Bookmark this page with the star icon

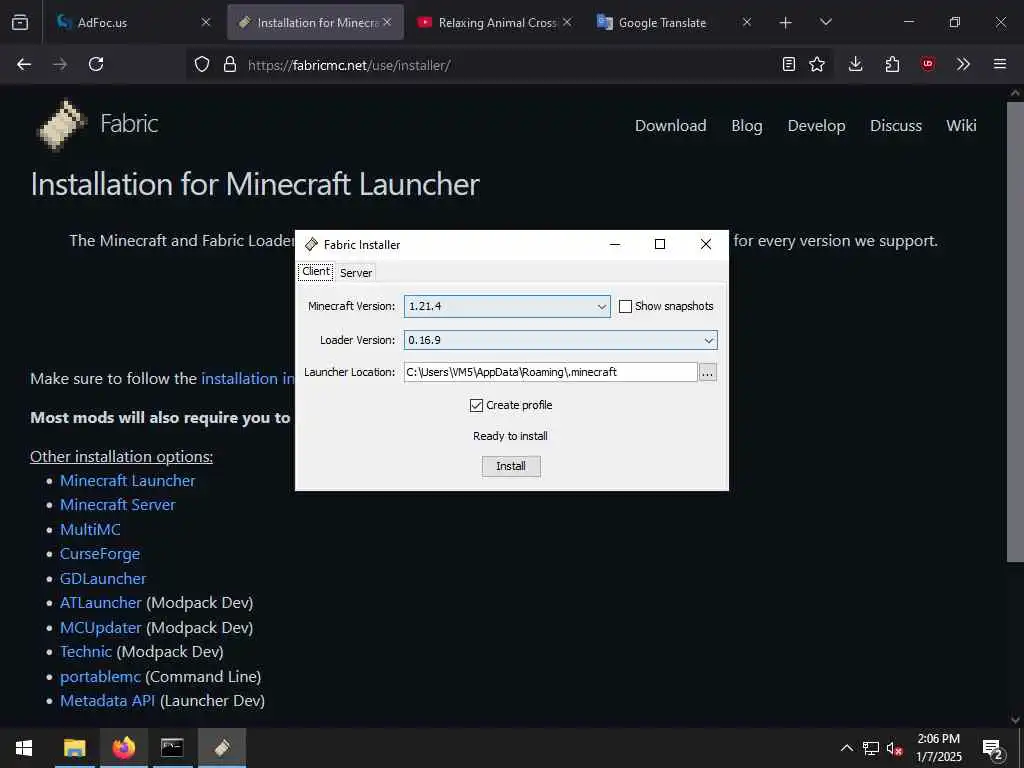pyautogui.click(x=817, y=64)
